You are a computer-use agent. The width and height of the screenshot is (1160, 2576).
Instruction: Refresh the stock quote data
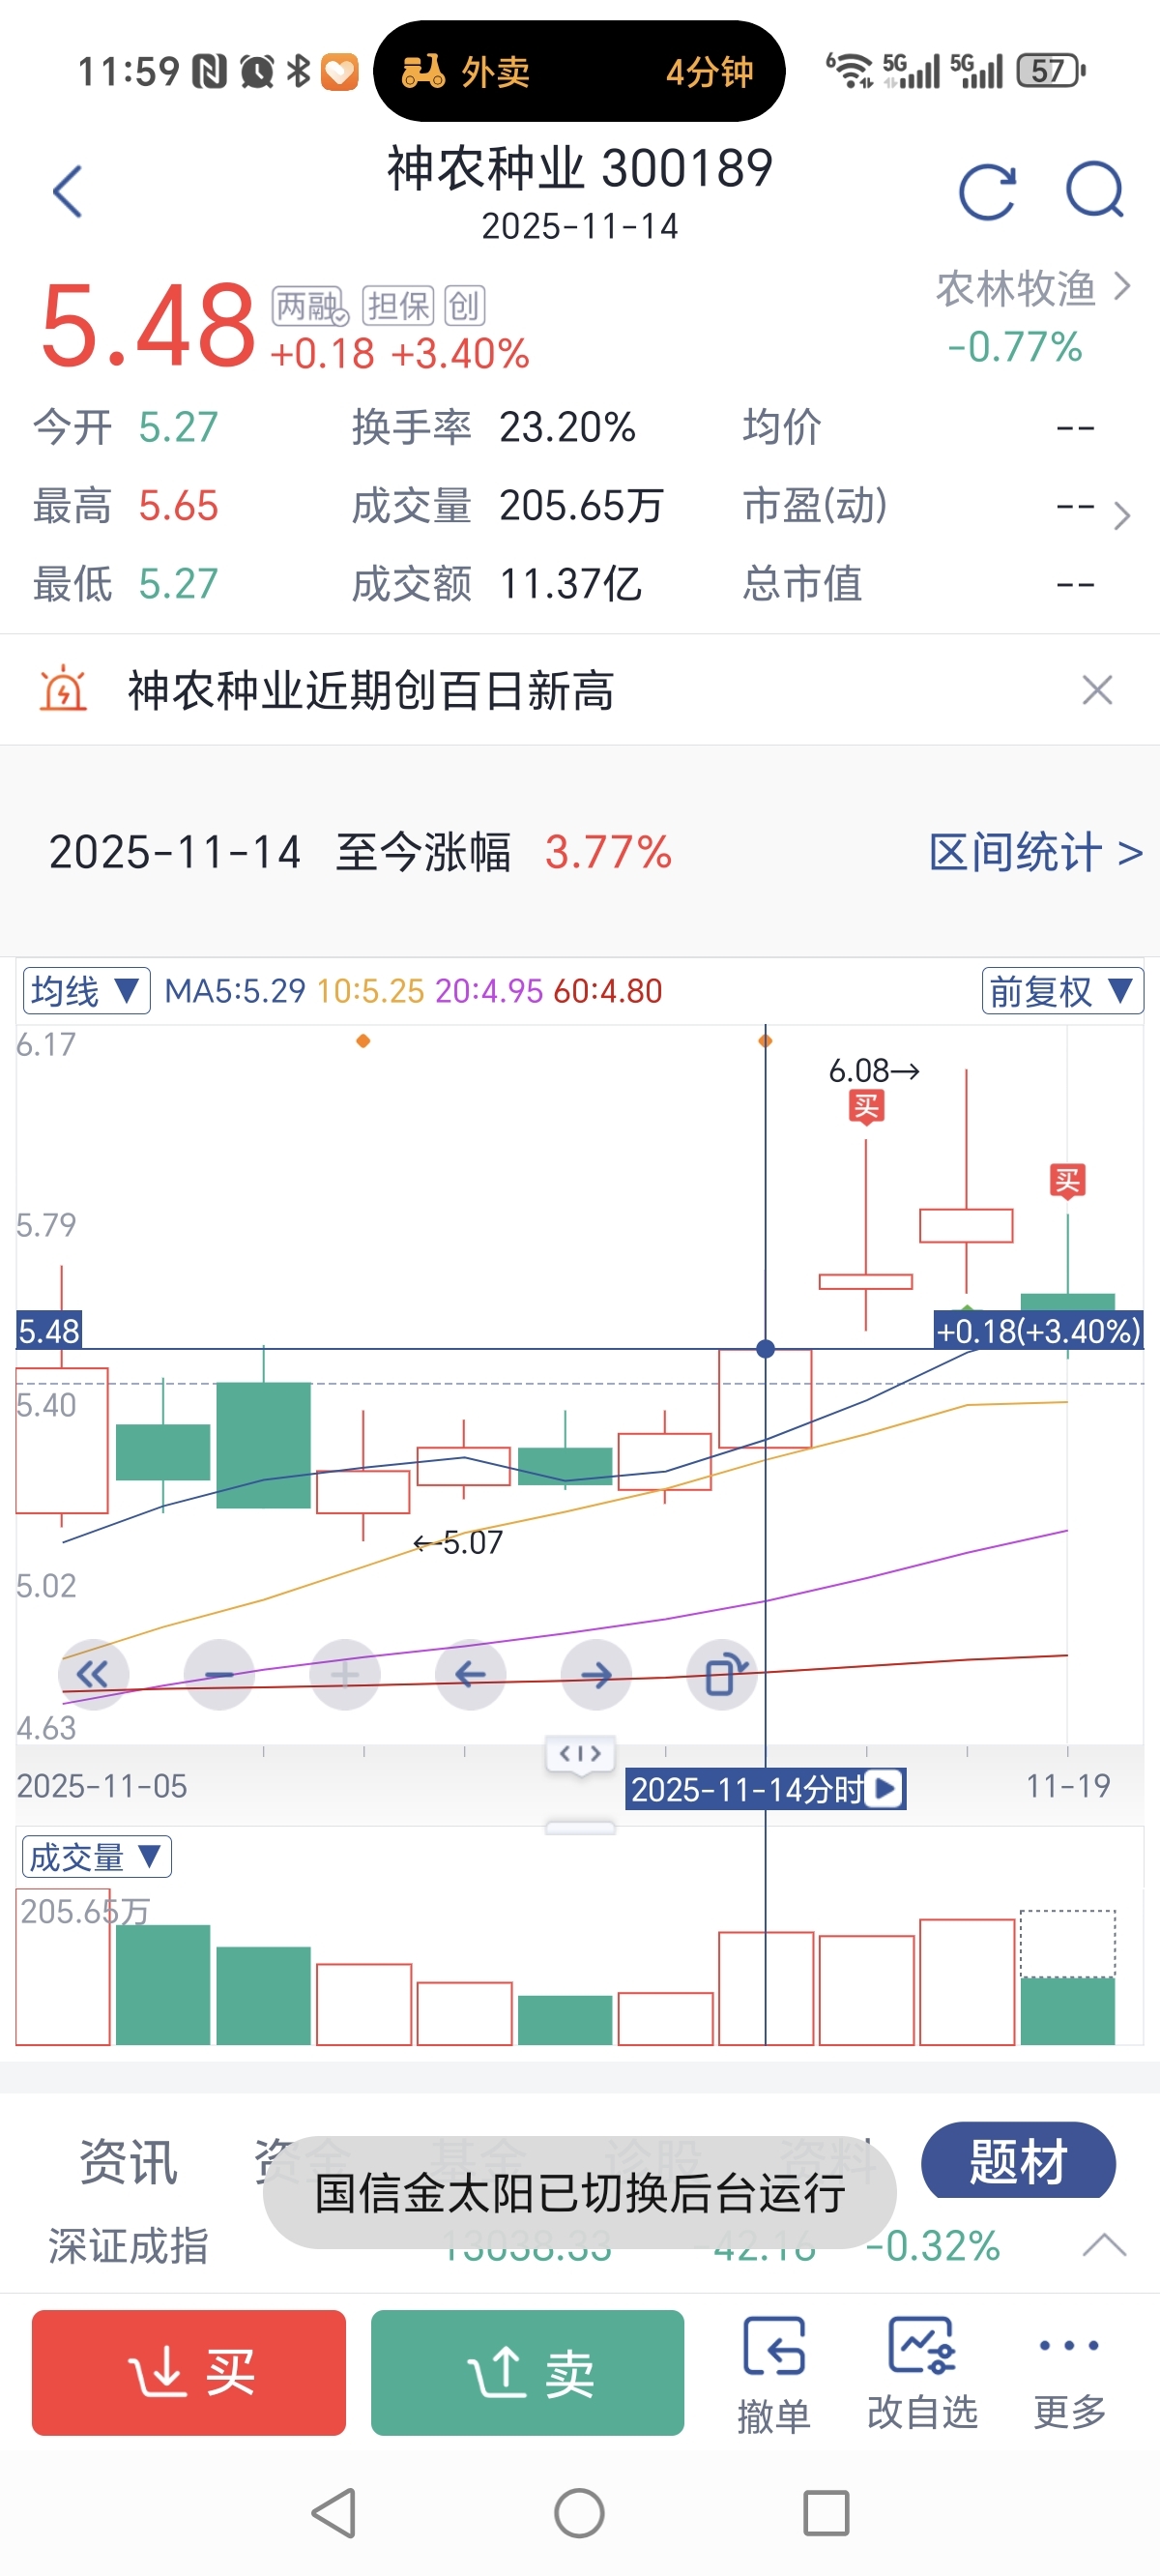(987, 191)
